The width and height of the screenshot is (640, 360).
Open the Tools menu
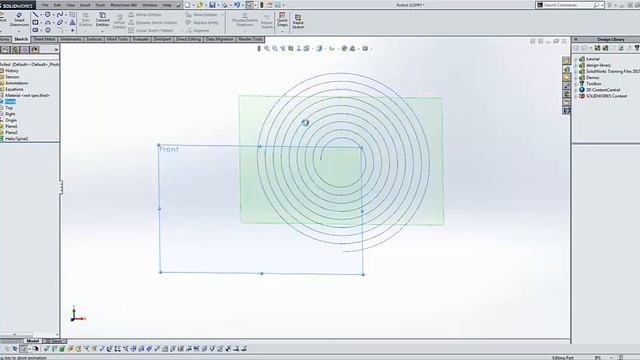100,5
